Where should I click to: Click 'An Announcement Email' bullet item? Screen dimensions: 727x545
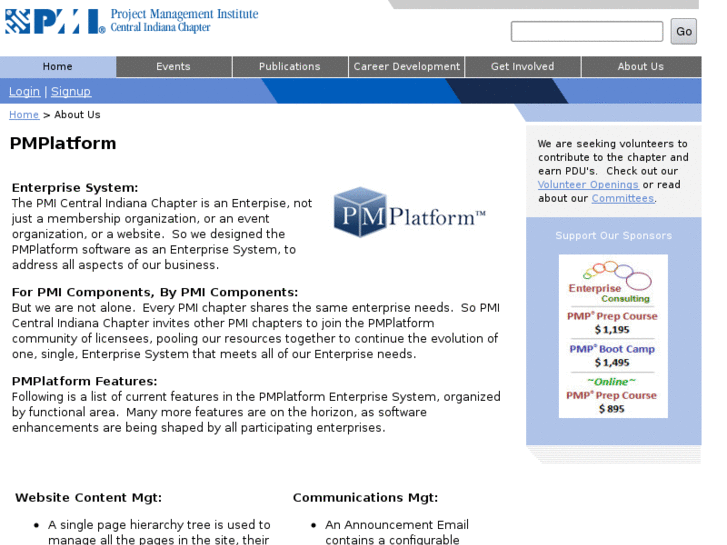click(x=397, y=532)
